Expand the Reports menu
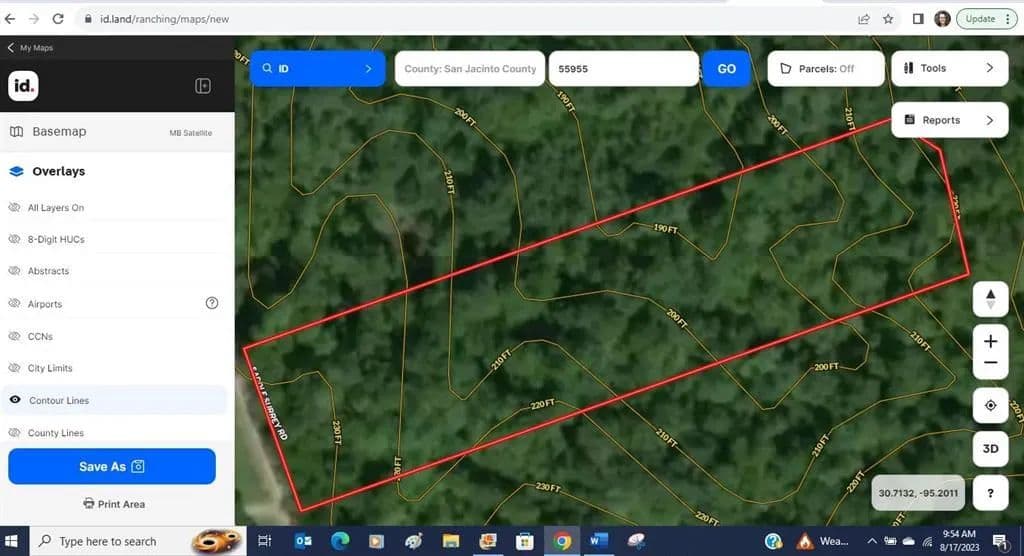 pos(948,120)
